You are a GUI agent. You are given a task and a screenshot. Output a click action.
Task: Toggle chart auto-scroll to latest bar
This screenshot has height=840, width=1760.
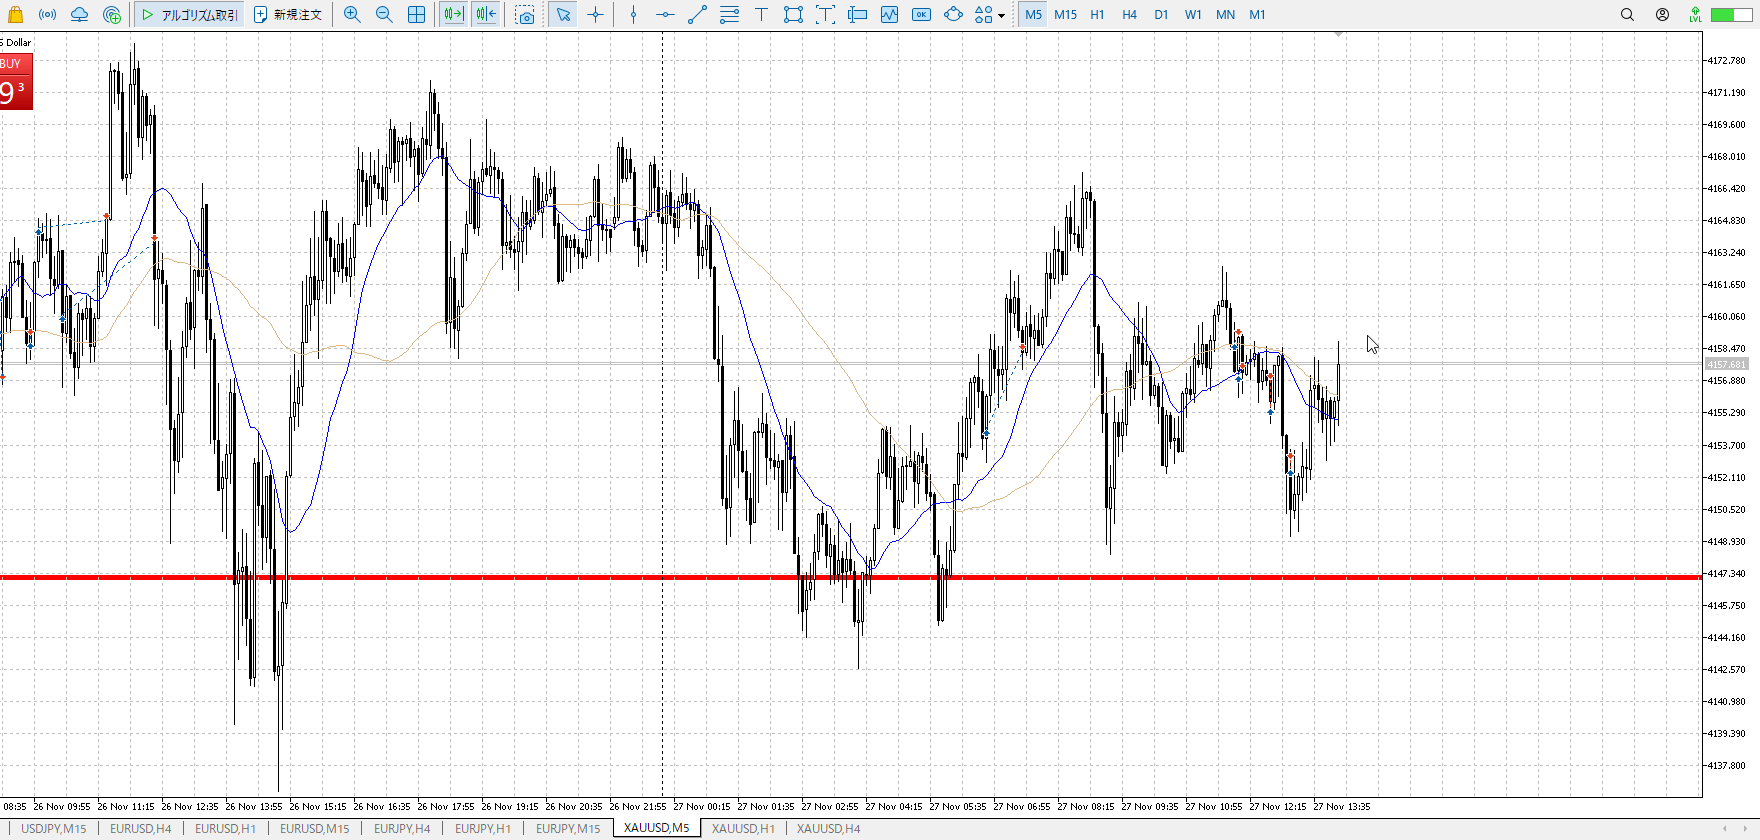tap(453, 15)
